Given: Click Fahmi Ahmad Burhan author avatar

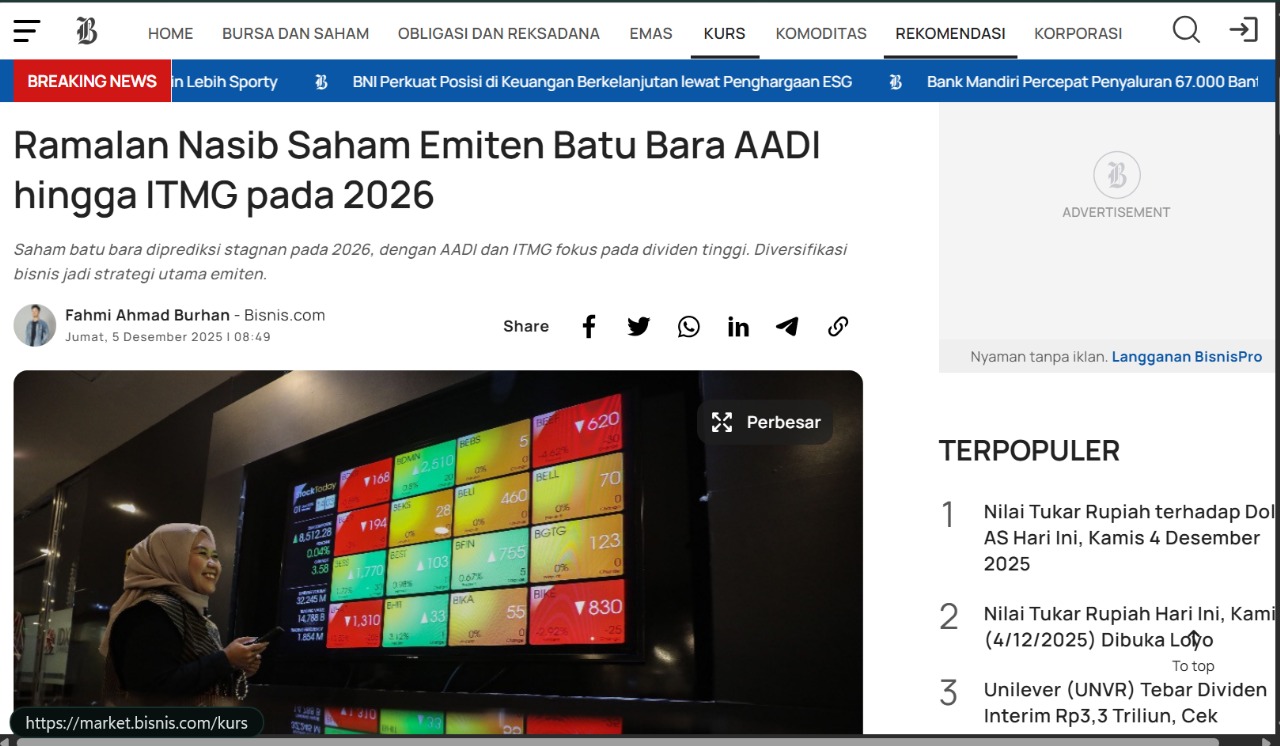Looking at the screenshot, I should tap(35, 325).
